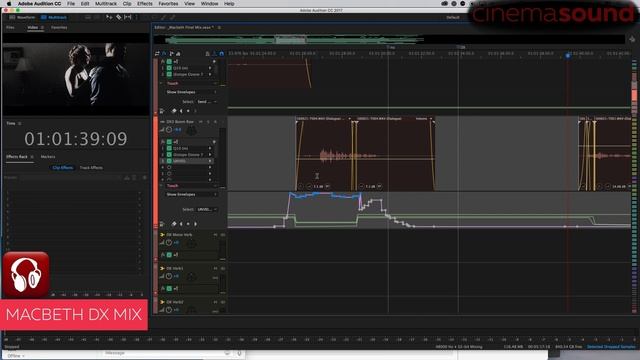Open the File menu

71,4
